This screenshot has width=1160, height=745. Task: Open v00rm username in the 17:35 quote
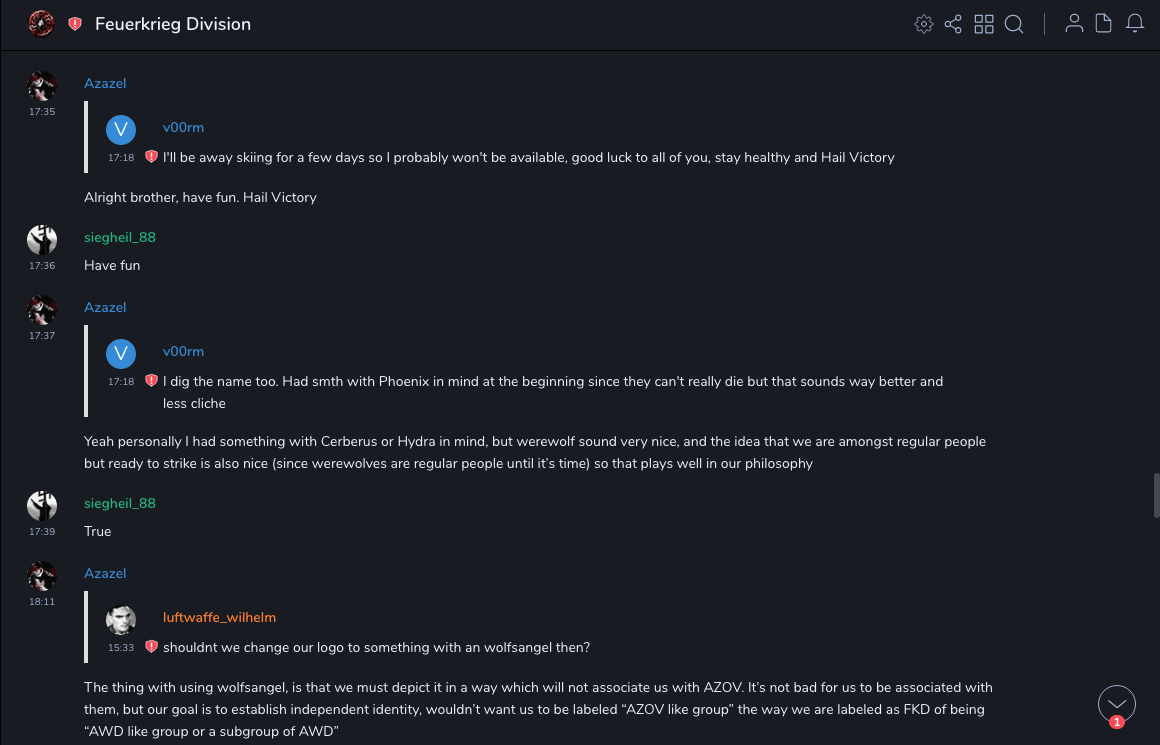point(183,127)
